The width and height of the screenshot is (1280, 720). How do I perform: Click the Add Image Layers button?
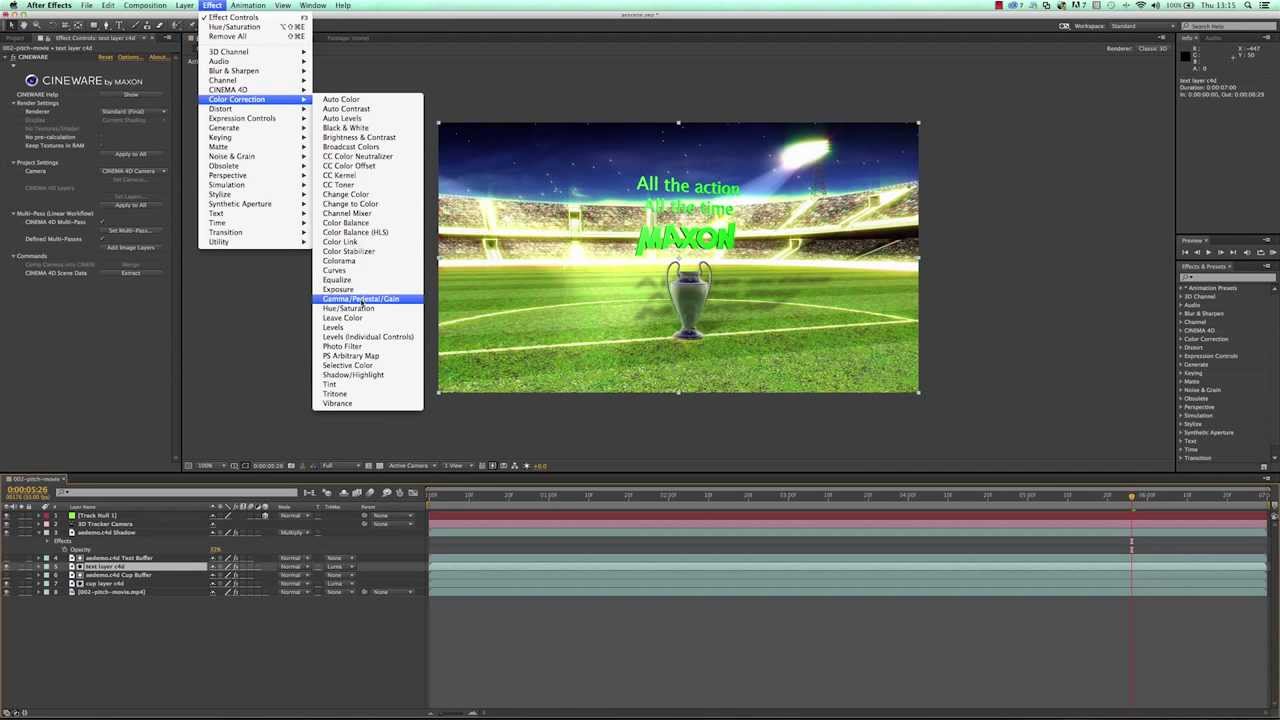pyautogui.click(x=131, y=247)
